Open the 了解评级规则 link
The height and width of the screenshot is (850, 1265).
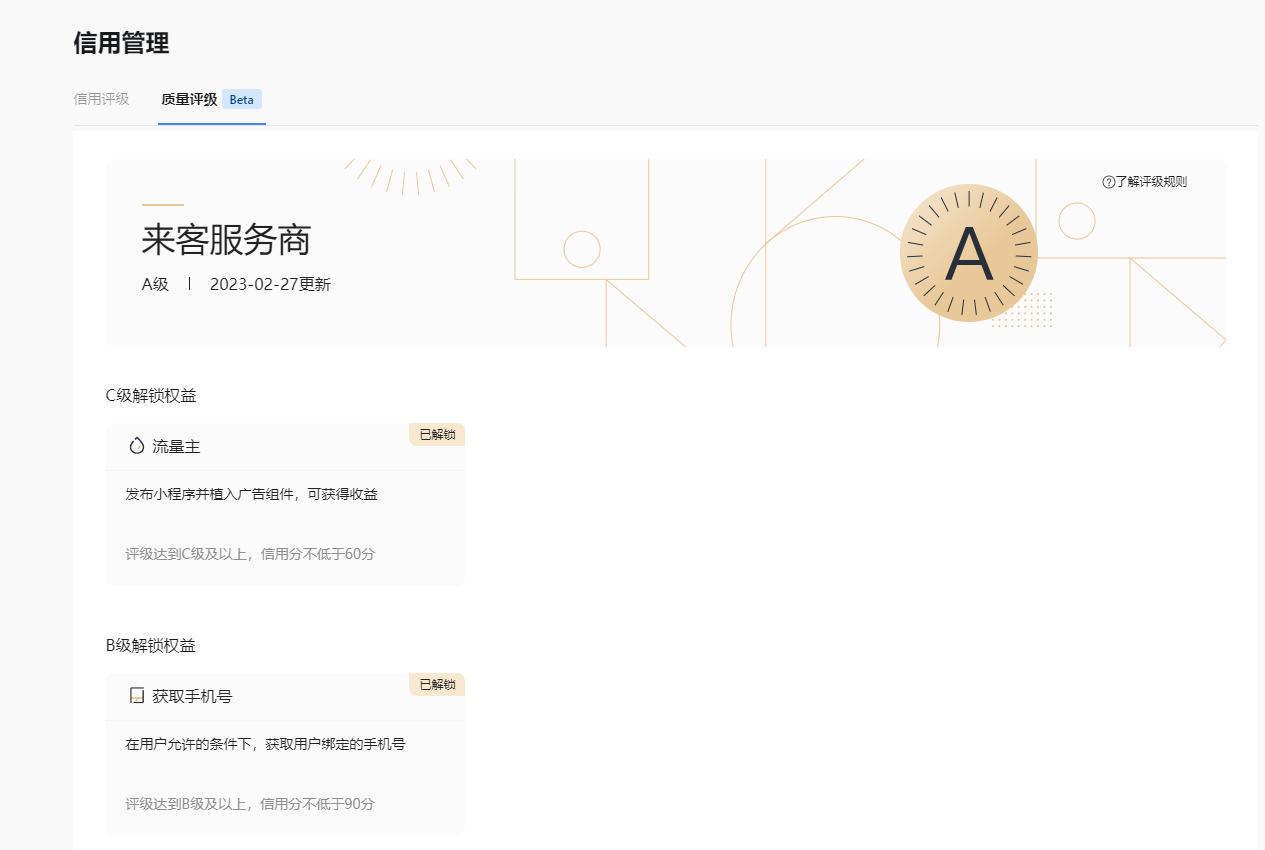(1151, 182)
